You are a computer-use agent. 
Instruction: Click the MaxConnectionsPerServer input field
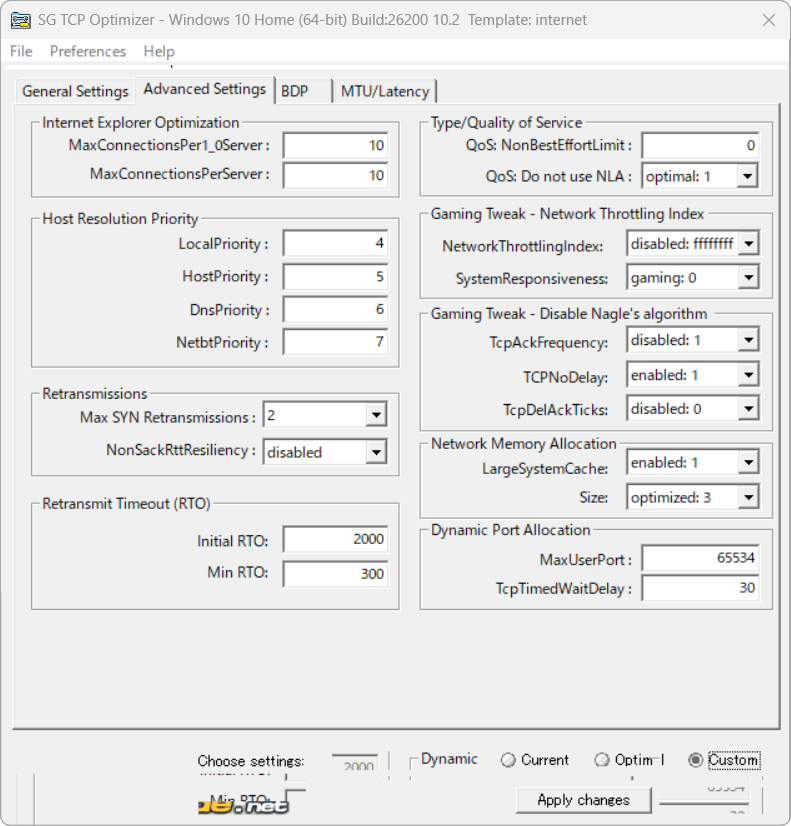click(335, 175)
